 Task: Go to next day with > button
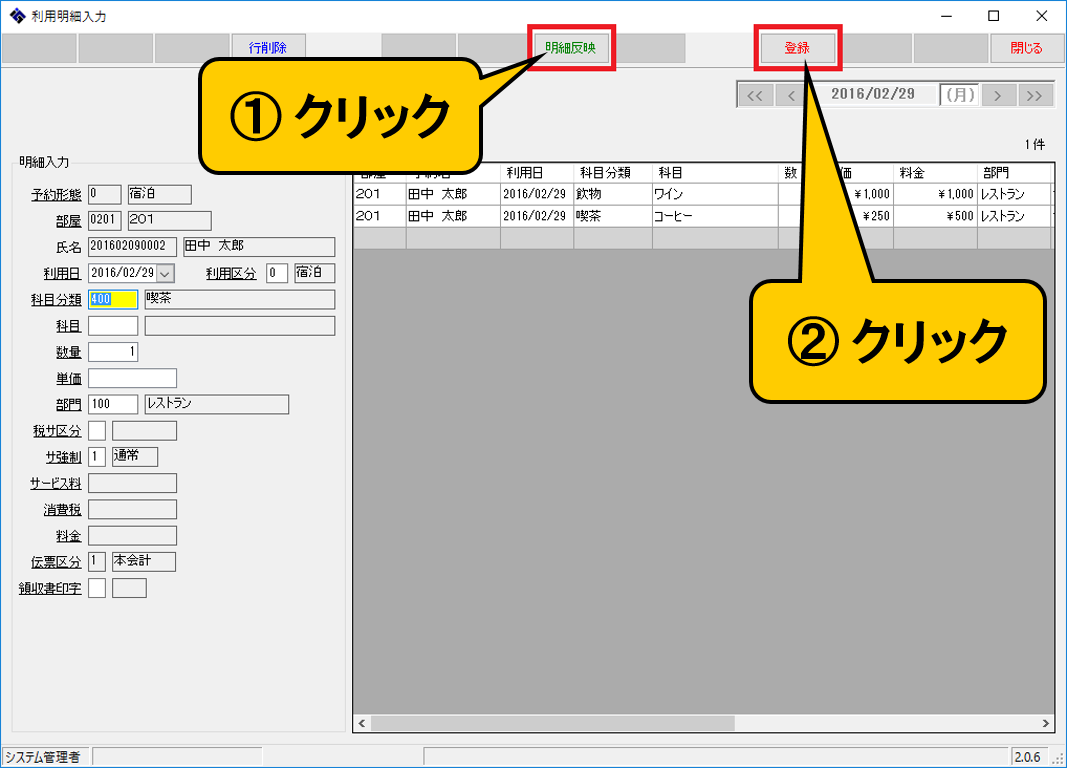(x=998, y=95)
